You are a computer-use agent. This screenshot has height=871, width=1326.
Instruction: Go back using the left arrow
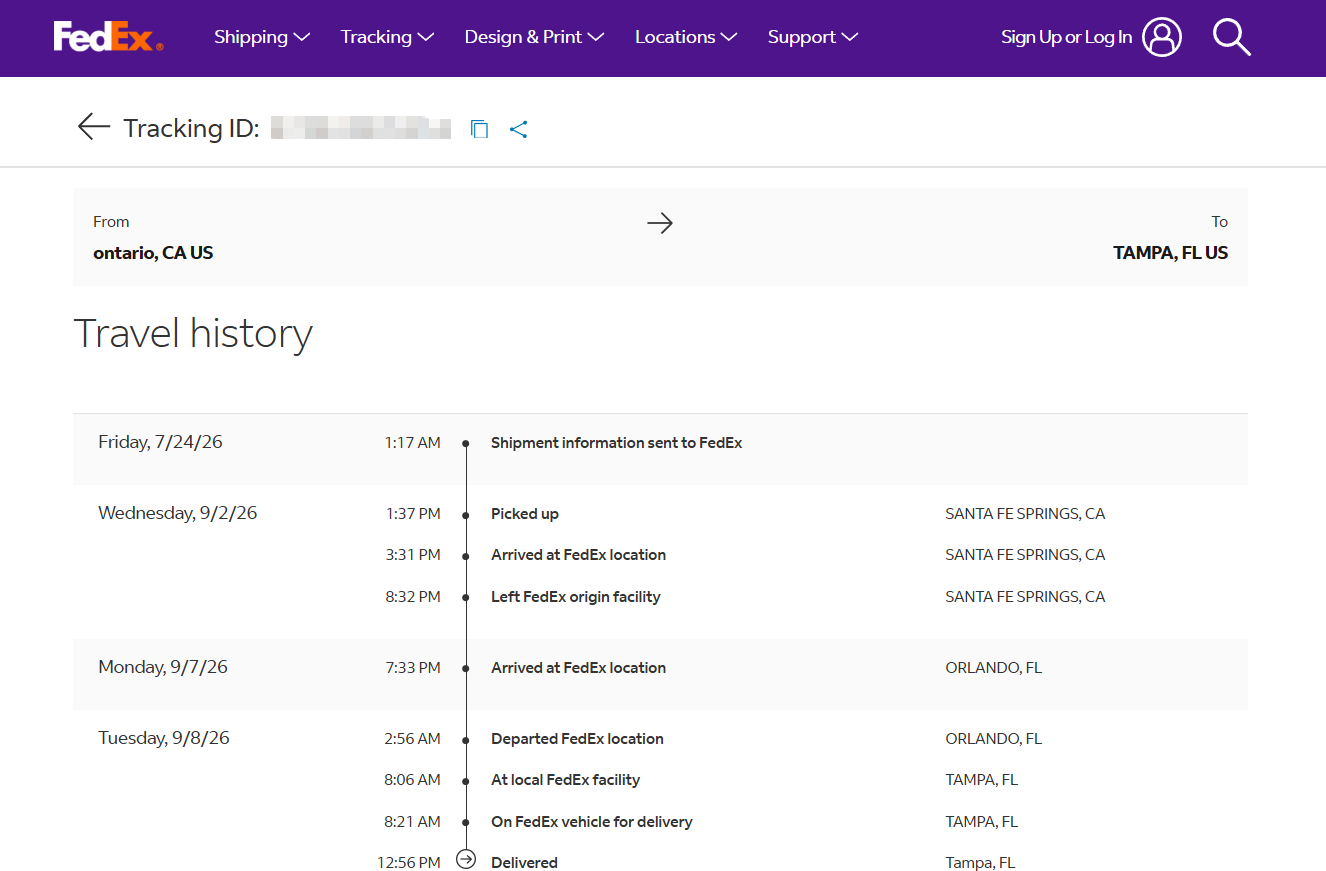[93, 127]
